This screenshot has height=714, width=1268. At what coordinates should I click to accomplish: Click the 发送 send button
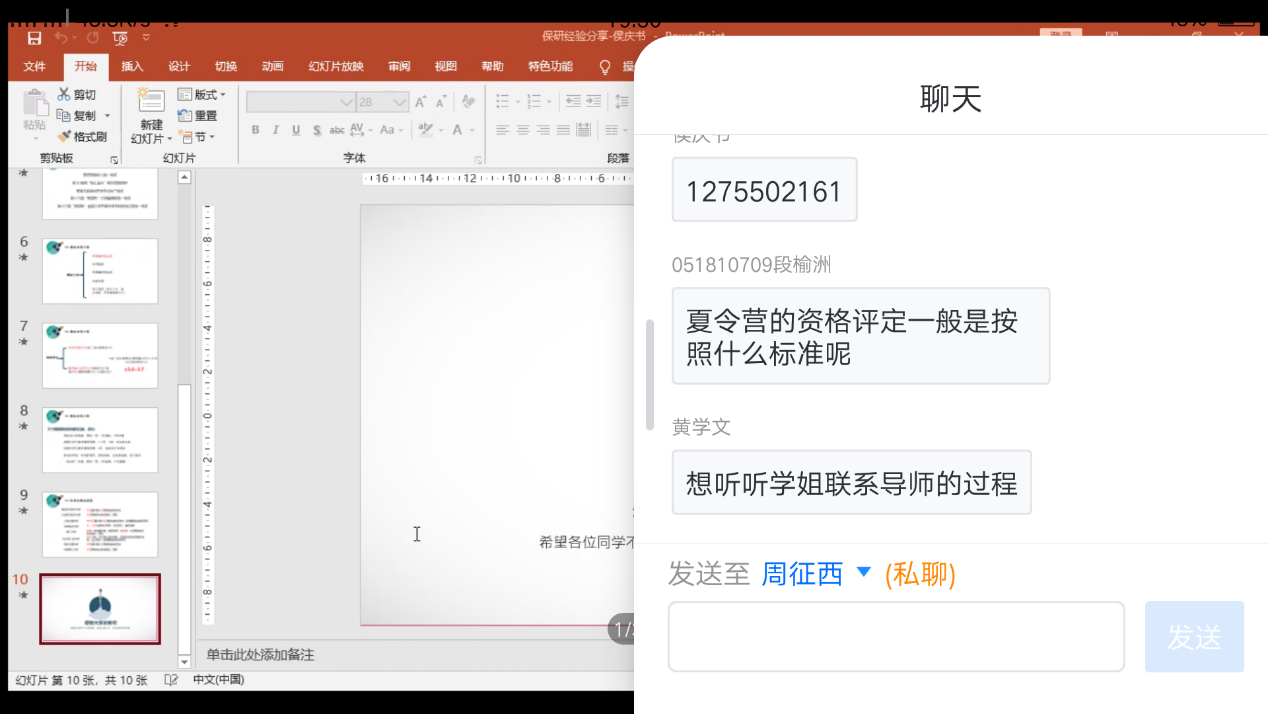pos(1194,637)
